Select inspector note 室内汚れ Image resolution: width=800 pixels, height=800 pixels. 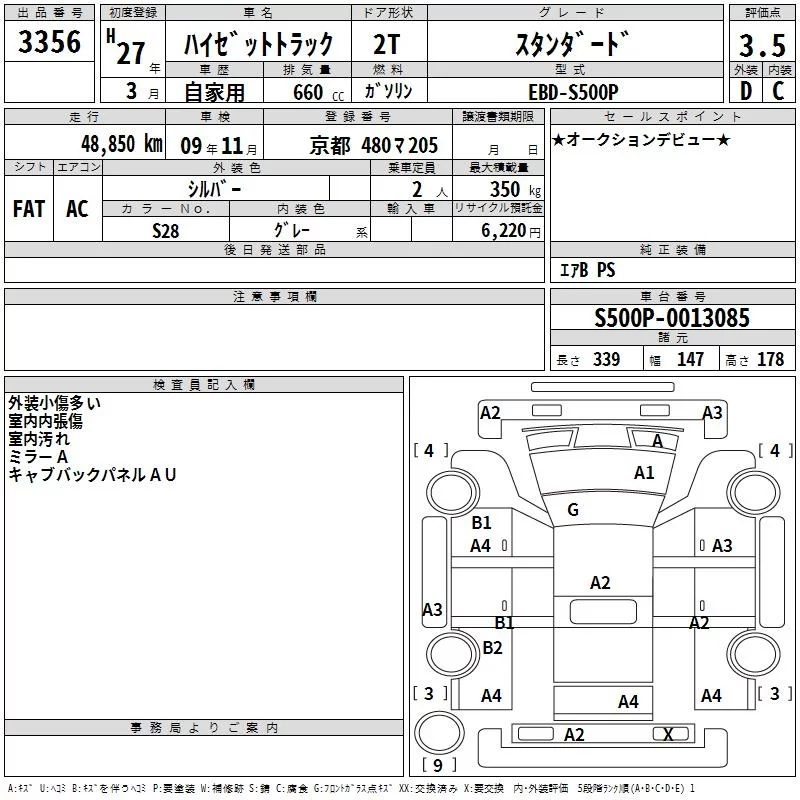point(39,439)
